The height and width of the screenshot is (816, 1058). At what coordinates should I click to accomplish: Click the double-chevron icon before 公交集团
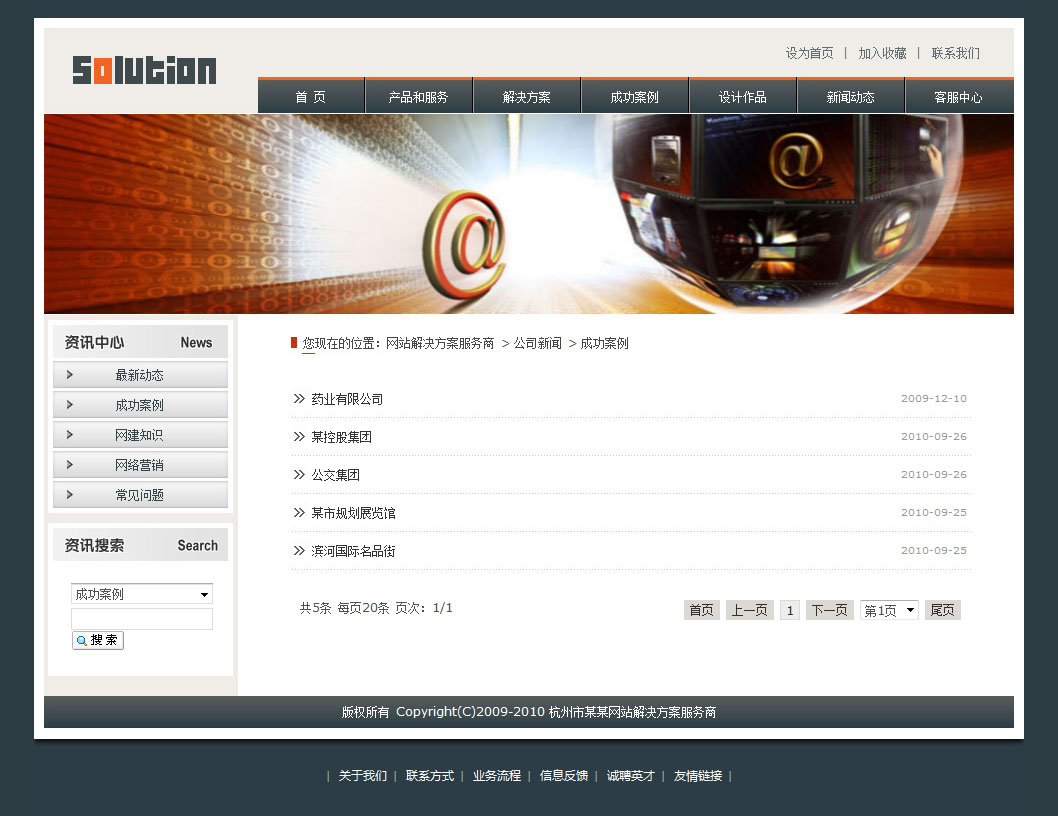tap(299, 475)
